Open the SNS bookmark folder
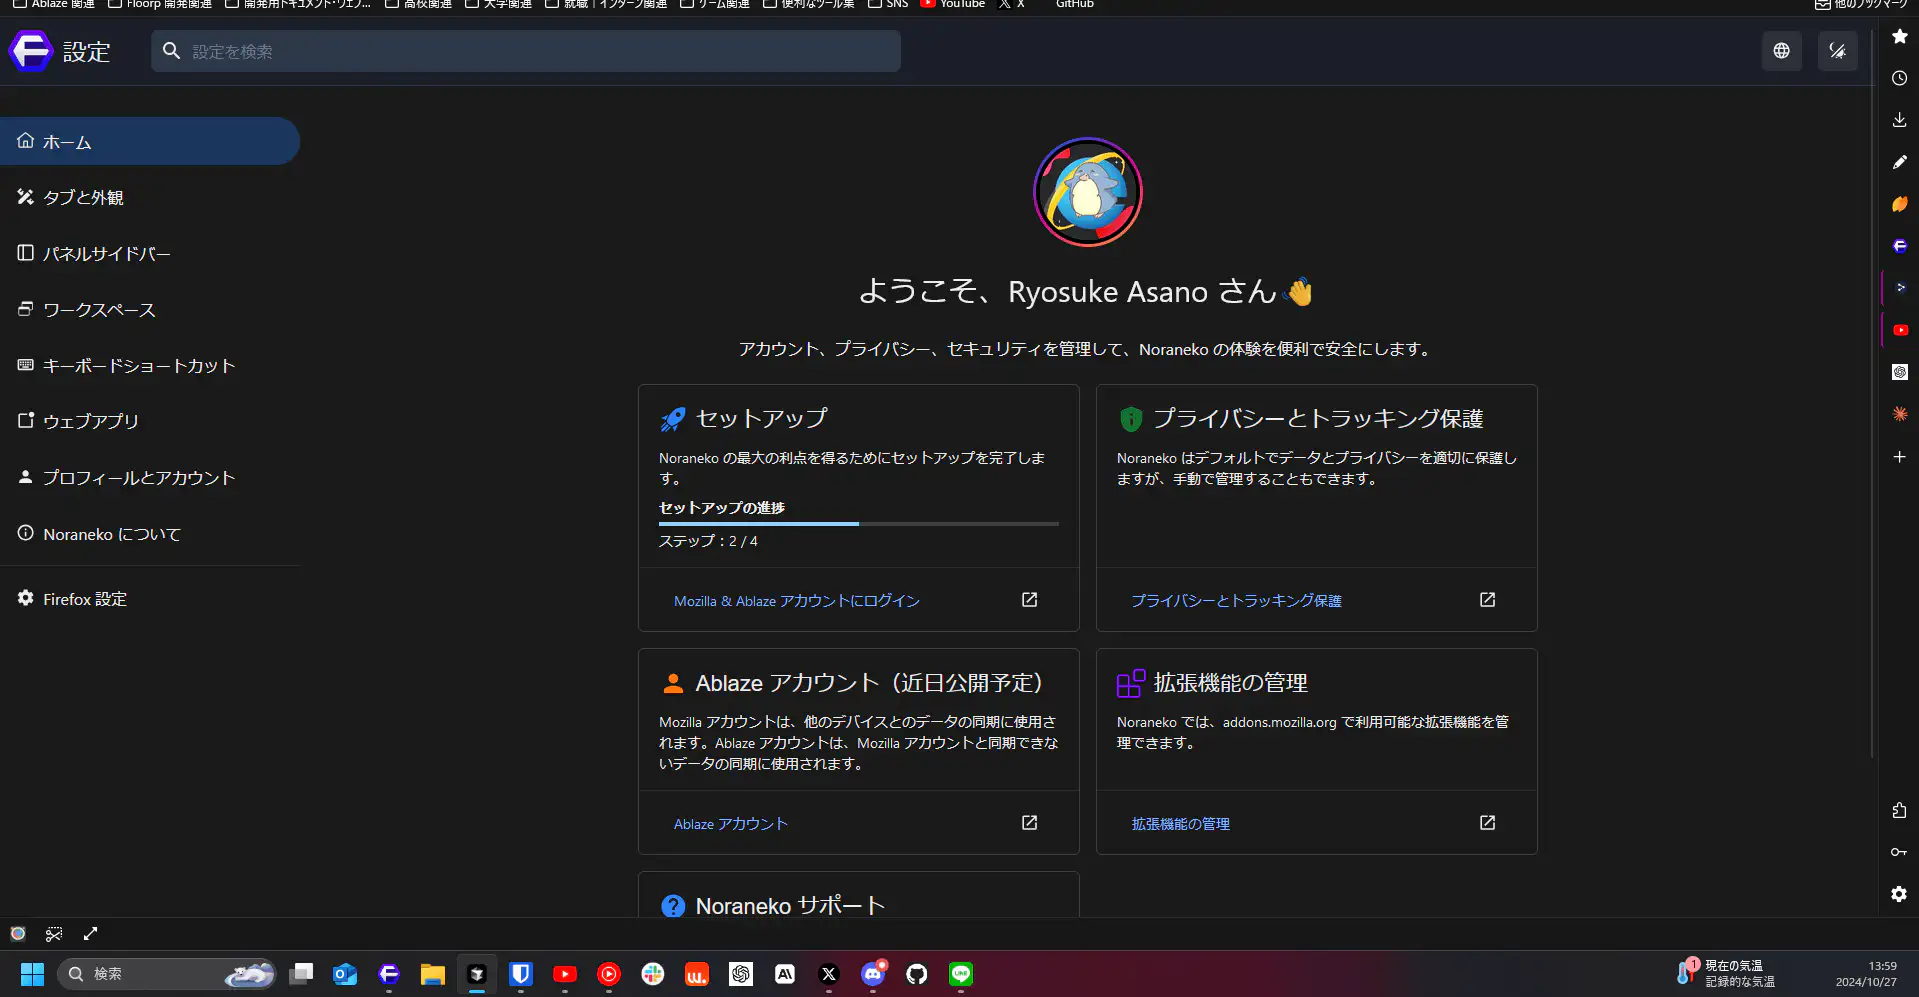Screen dimensions: 1919x997 click(x=888, y=5)
